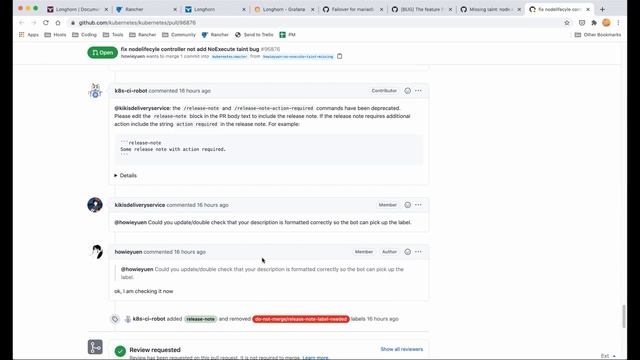640x360 pixels.
Task: Open Chrome's three-dot menu
Action: [618, 23]
